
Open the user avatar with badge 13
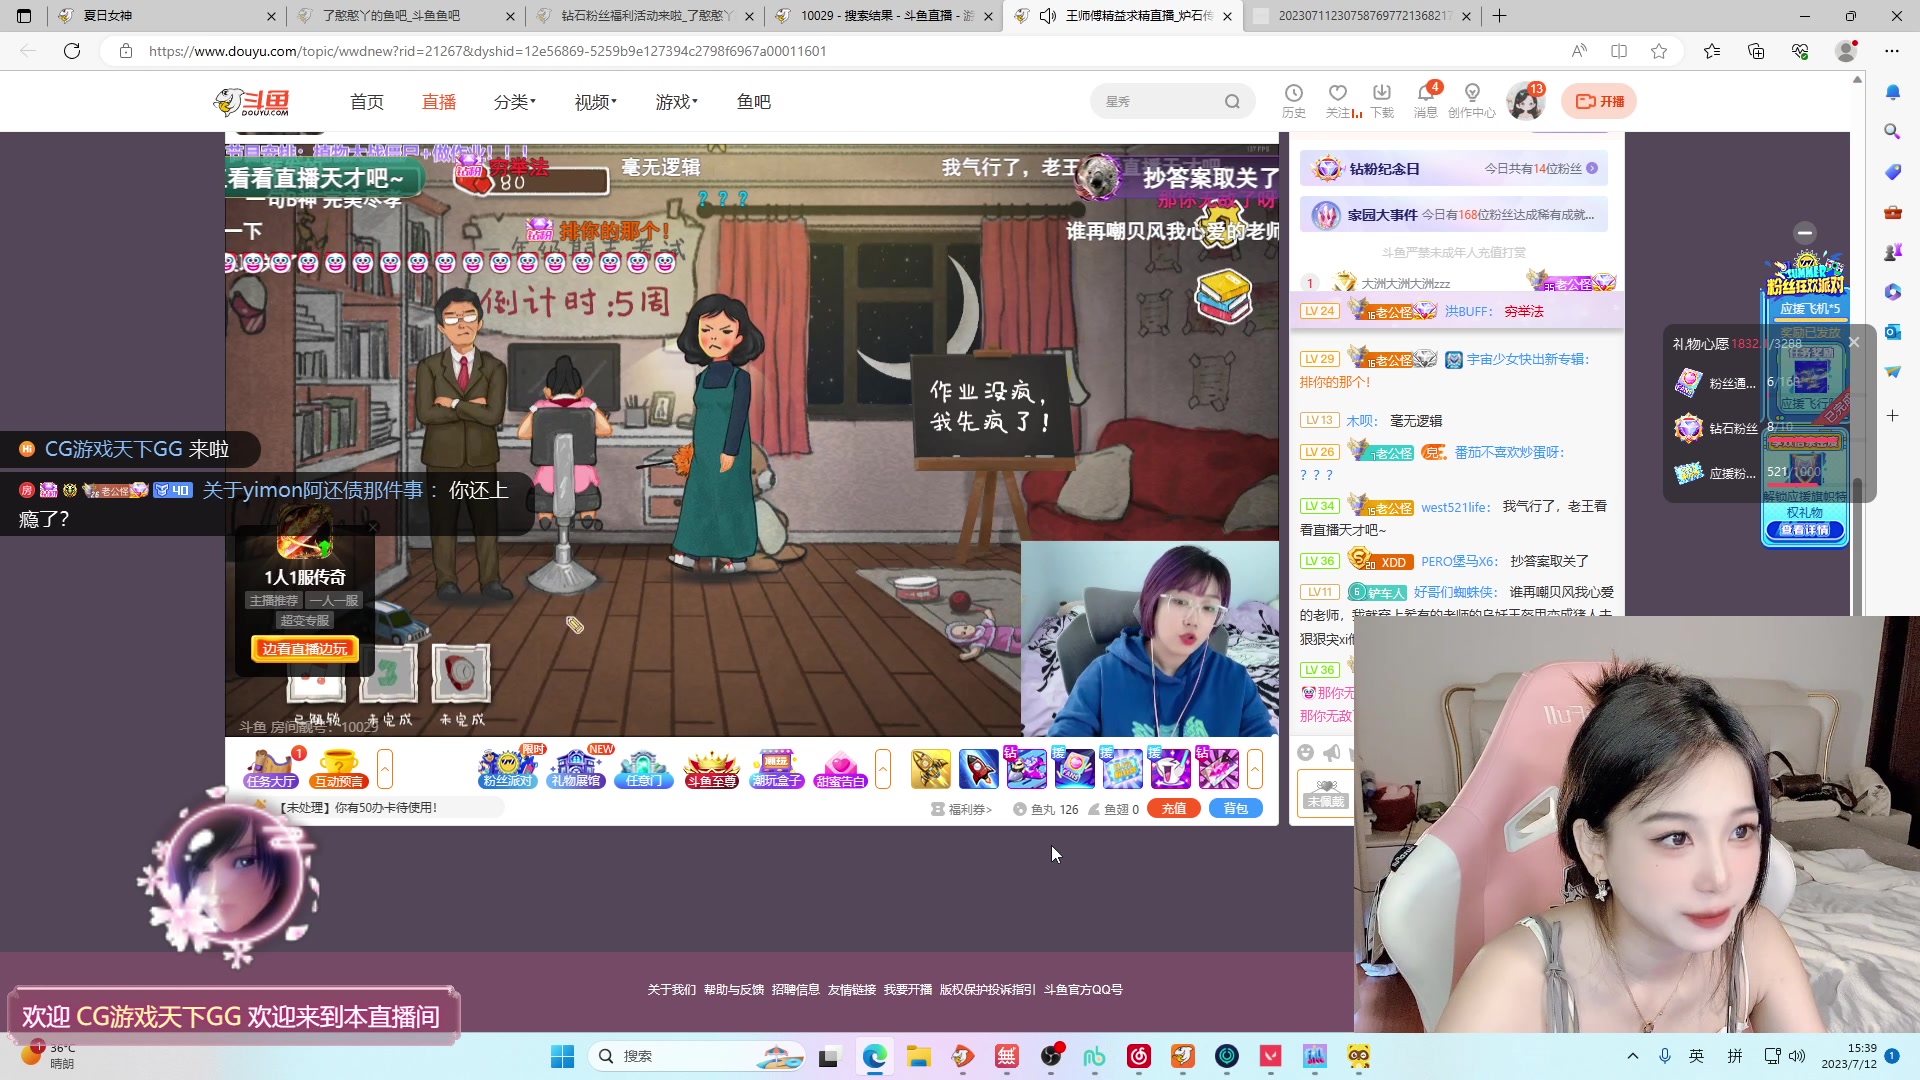pos(1525,102)
